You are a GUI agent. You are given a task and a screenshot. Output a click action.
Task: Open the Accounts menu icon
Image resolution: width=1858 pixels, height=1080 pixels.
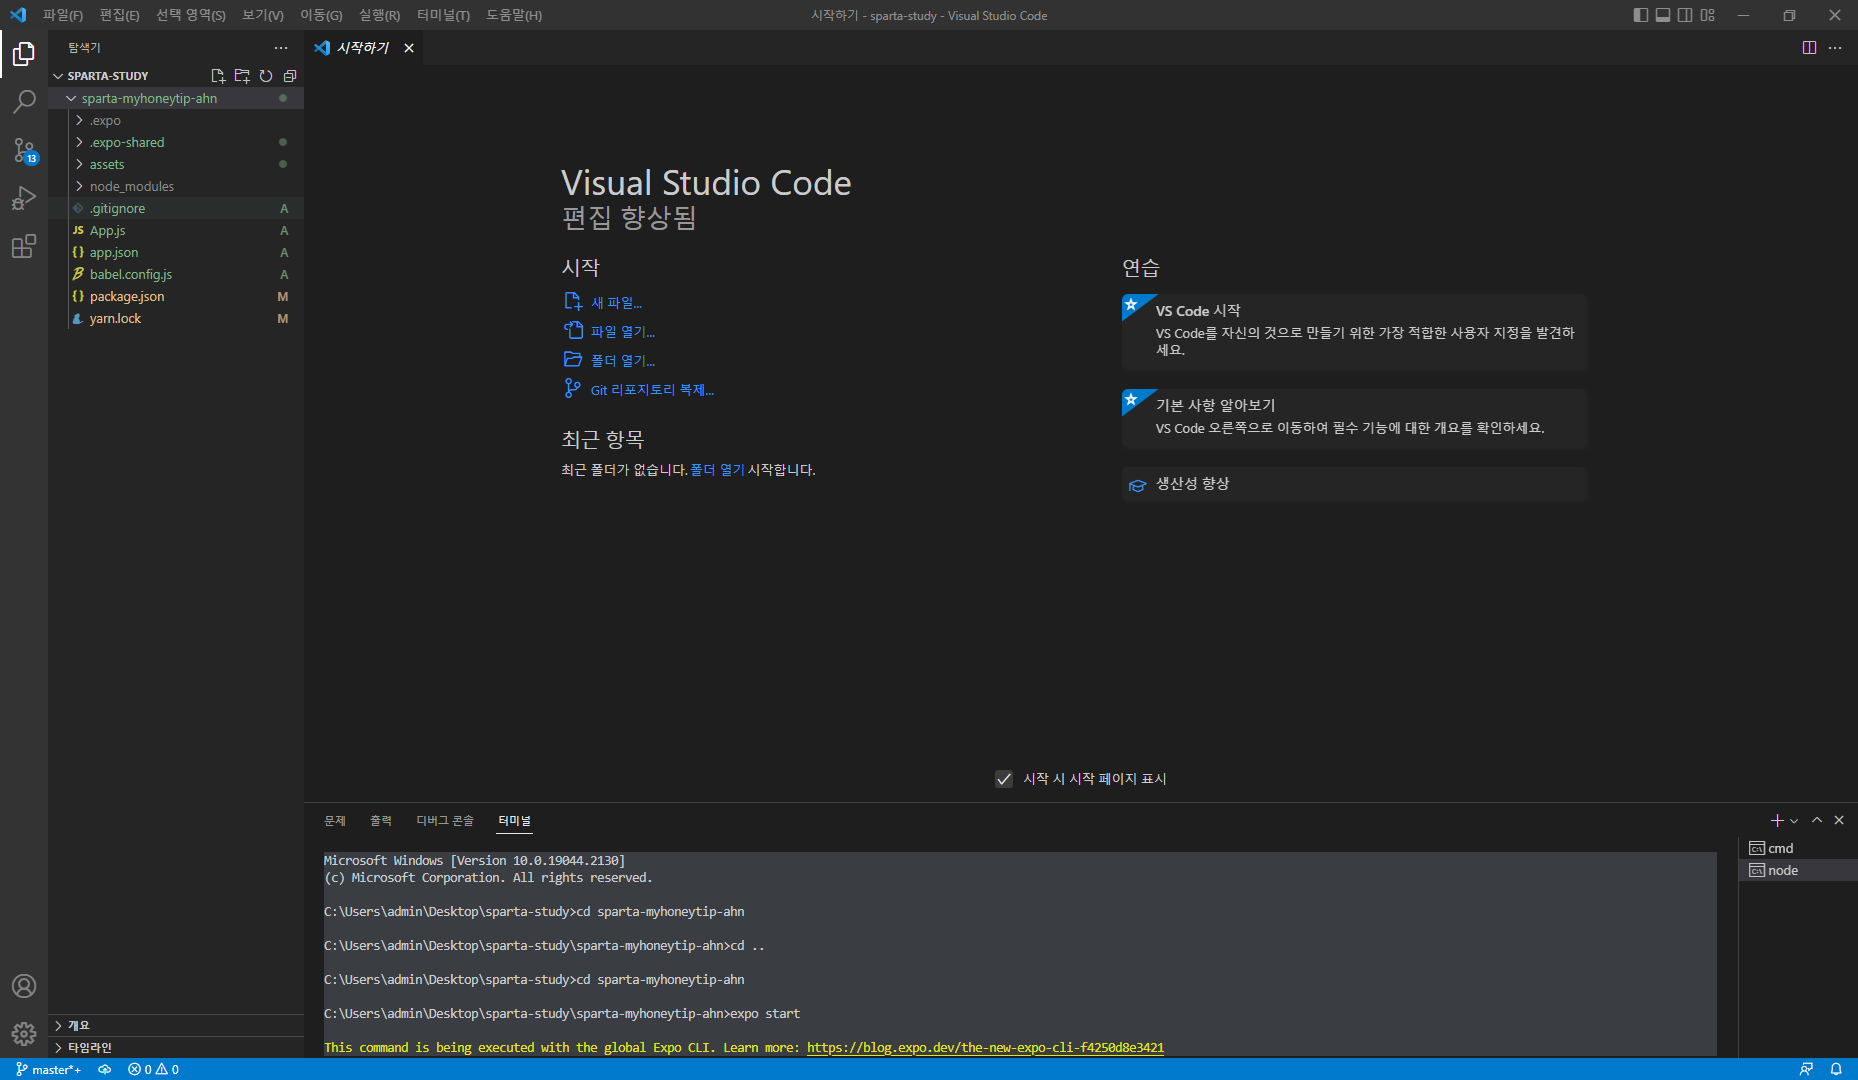[24, 986]
